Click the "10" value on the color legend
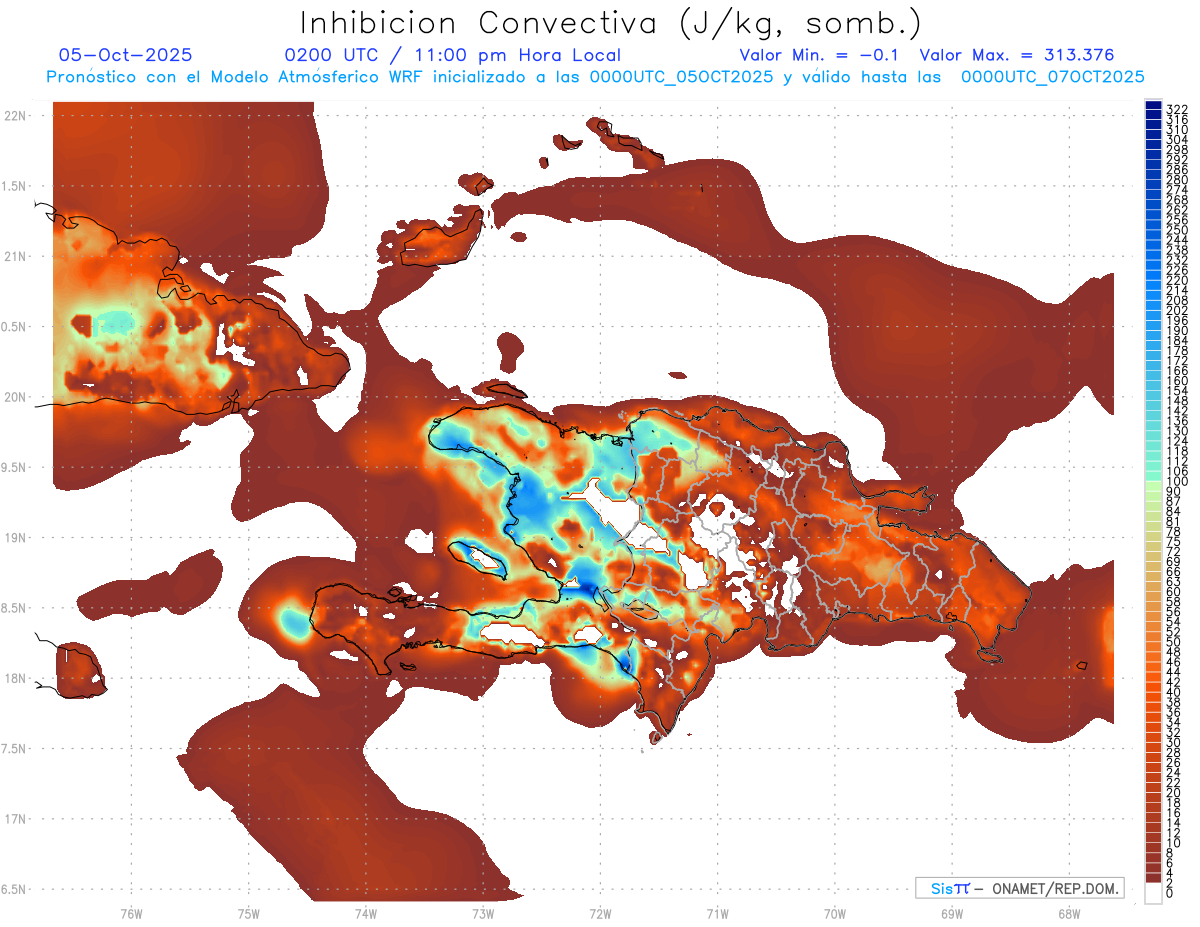The height and width of the screenshot is (927, 1200). coord(1174,843)
